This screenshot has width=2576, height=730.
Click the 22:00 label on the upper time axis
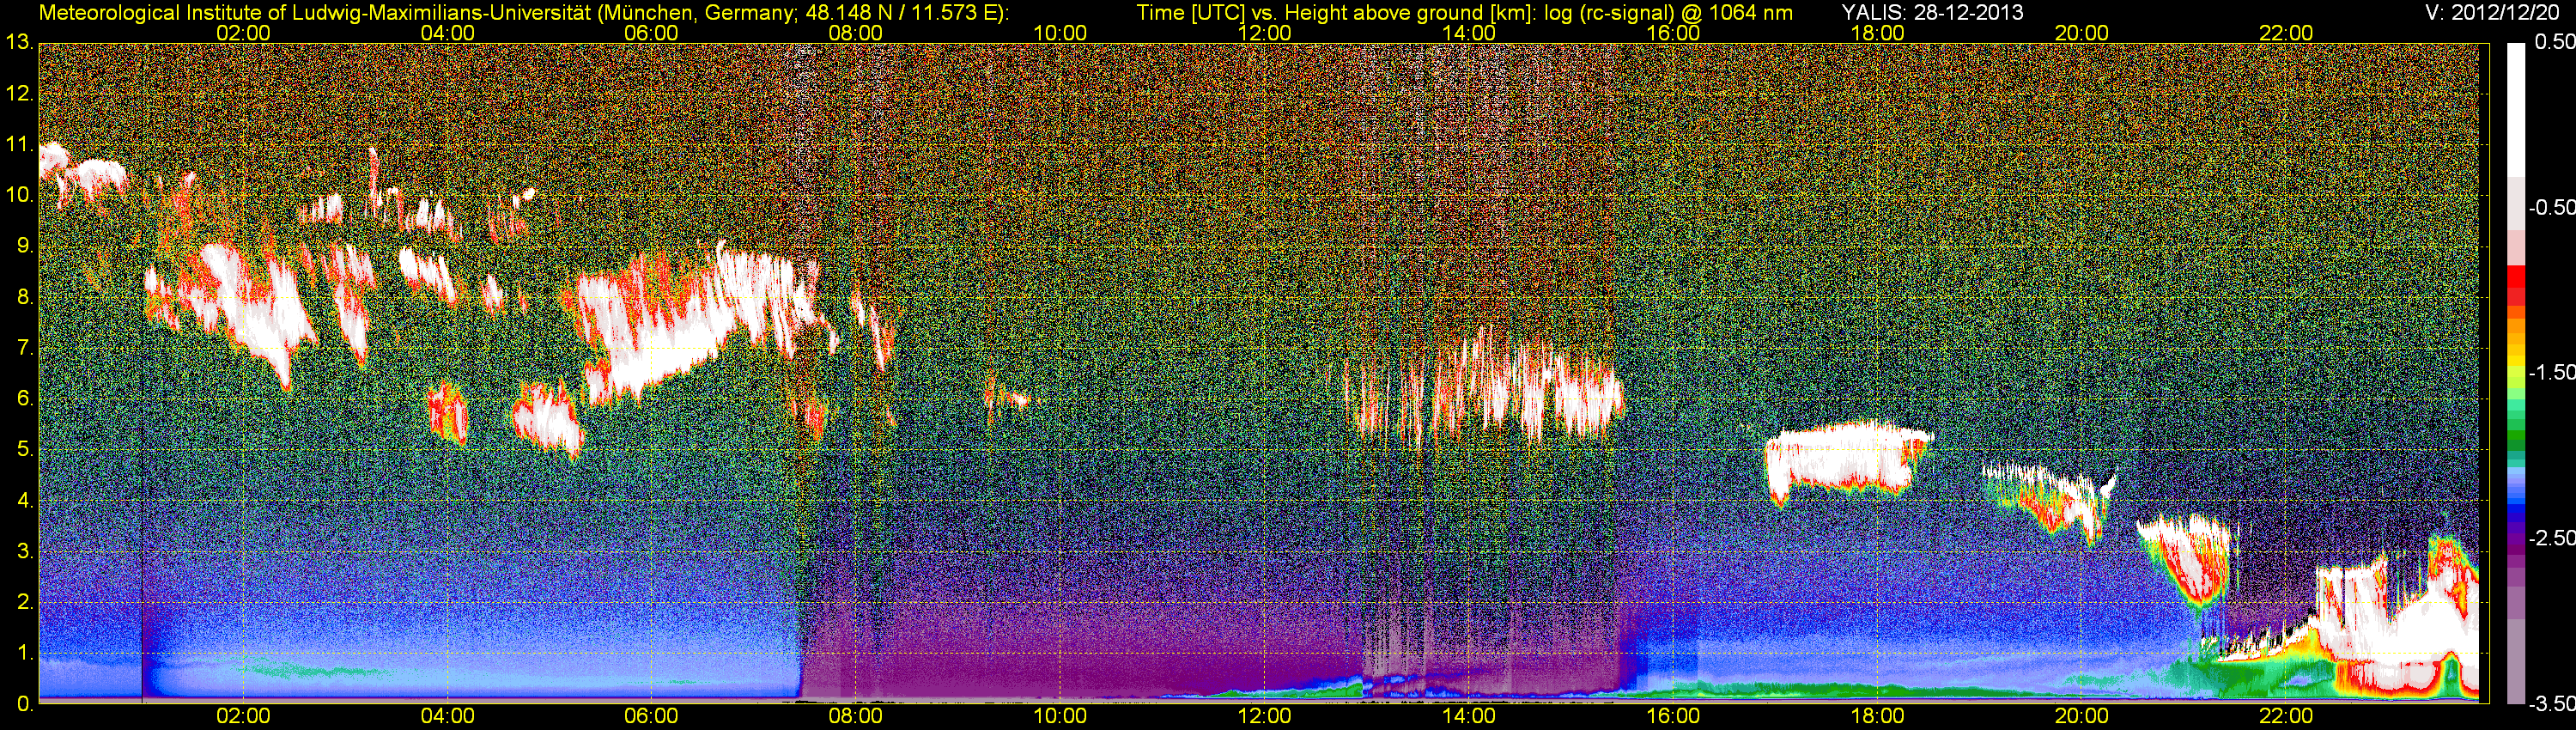coord(2286,33)
